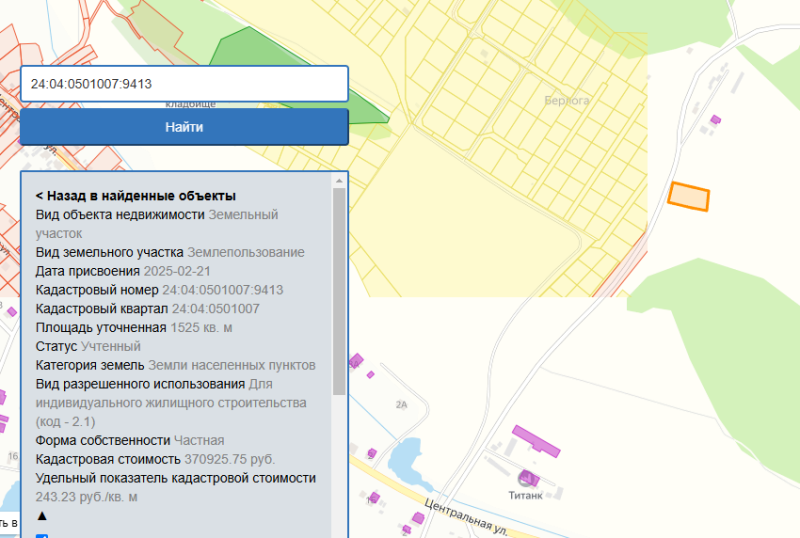Screen dimensions: 800x538
Task: Click the Найти search button
Action: [184, 127]
